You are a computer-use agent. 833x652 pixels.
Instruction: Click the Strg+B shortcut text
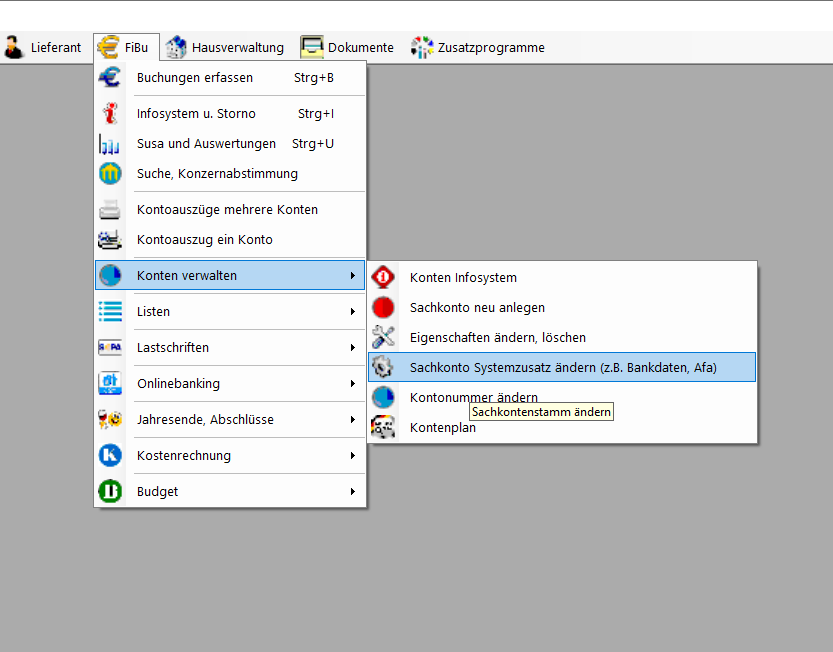tap(314, 78)
